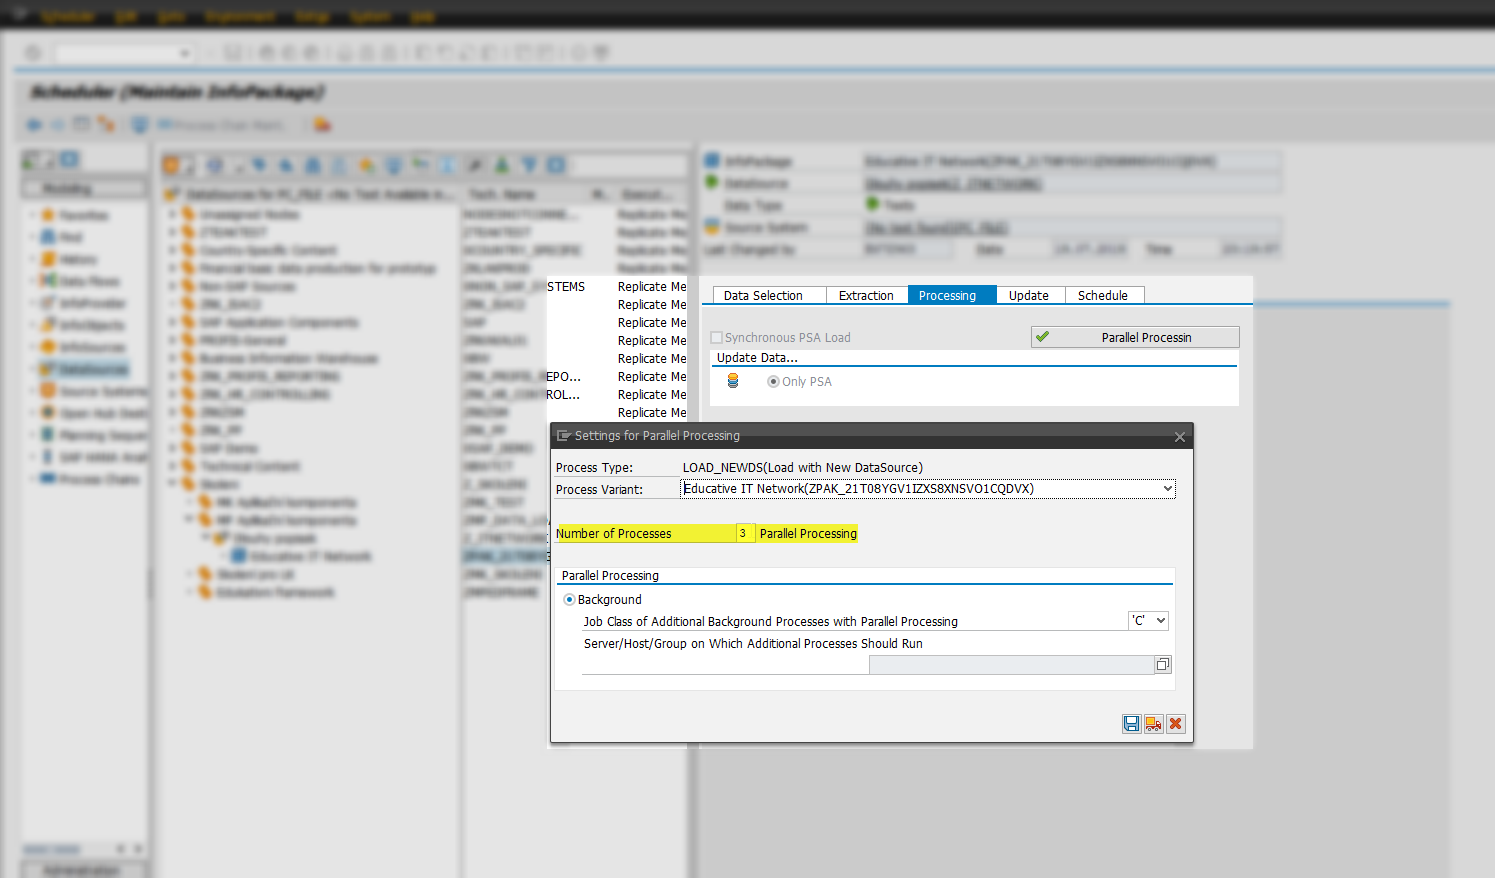The width and height of the screenshot is (1495, 878).
Task: Expand the SAP Application Components tree node
Action: pyautogui.click(x=171, y=322)
